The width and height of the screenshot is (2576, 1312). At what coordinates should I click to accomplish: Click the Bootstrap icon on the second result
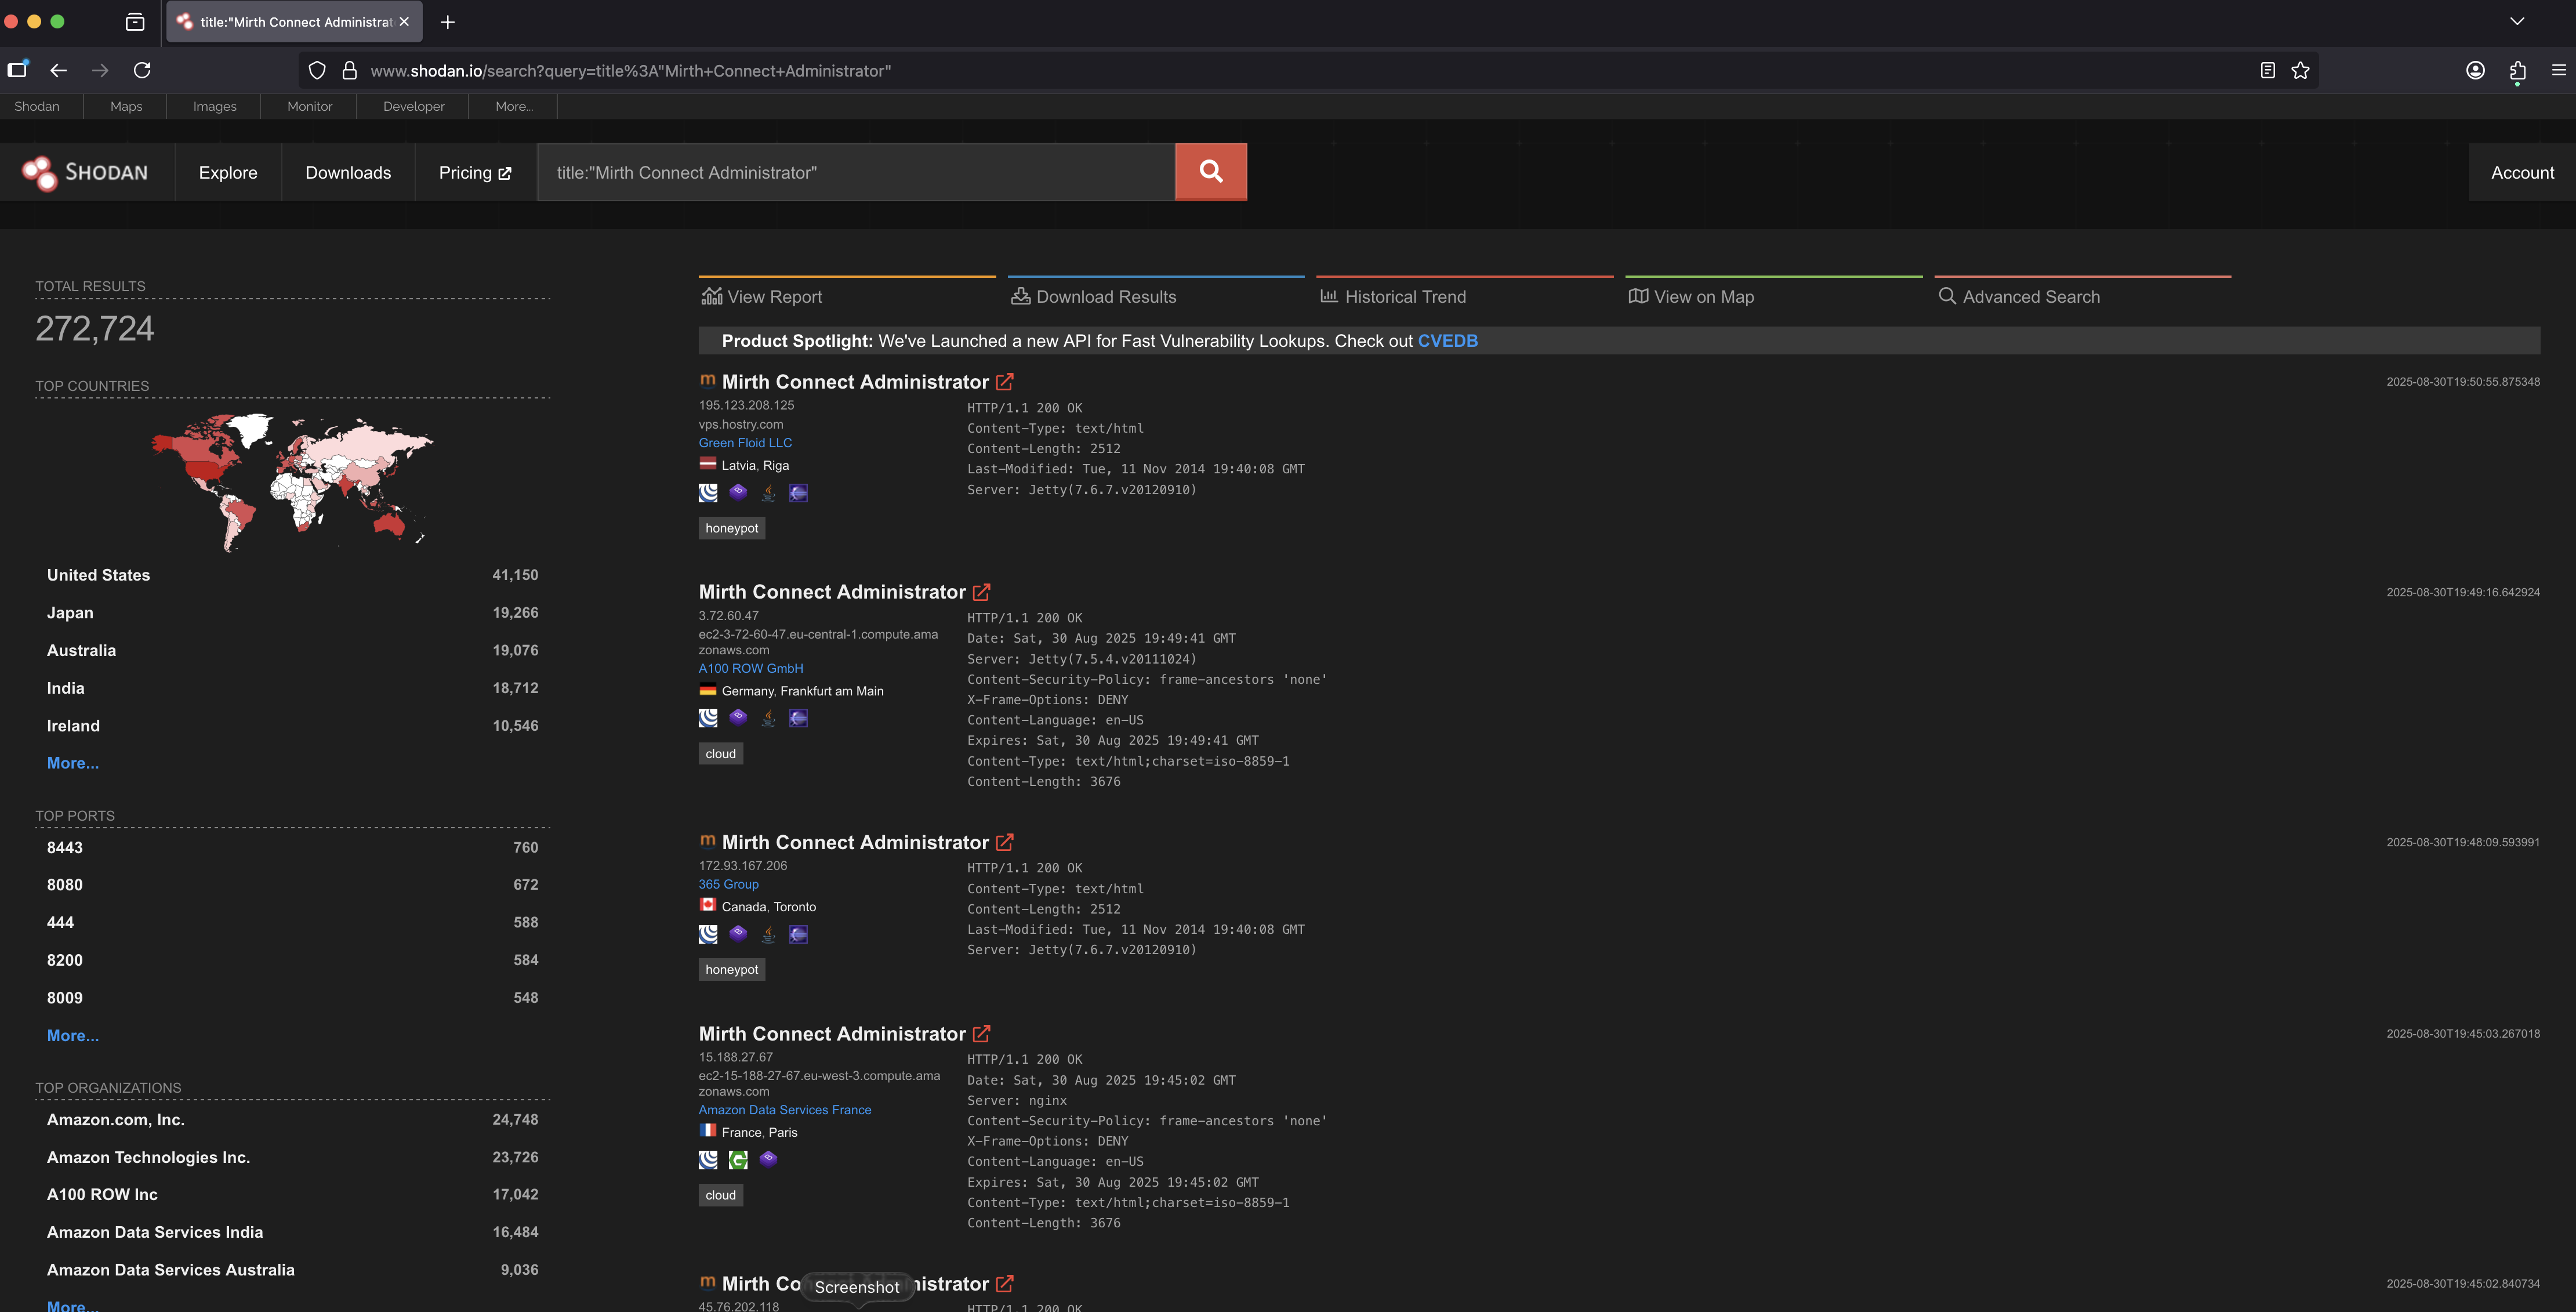tap(738, 717)
